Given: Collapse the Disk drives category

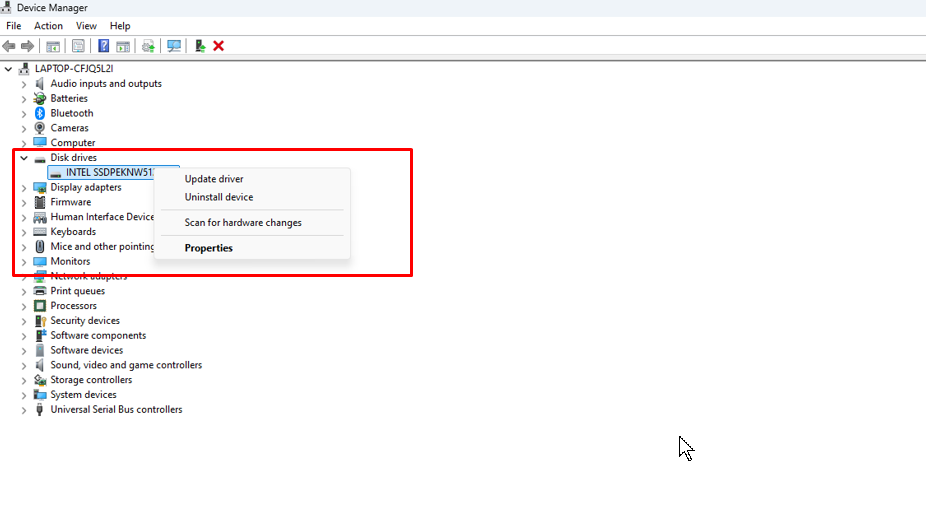Looking at the screenshot, I should [24, 158].
